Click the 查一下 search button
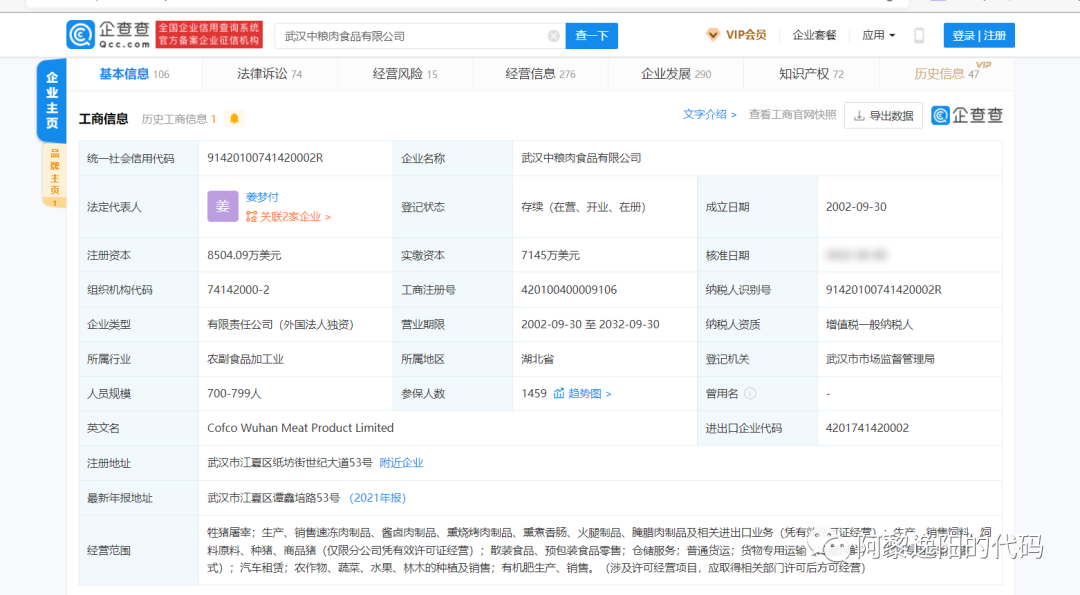1080x595 pixels. [x=591, y=36]
